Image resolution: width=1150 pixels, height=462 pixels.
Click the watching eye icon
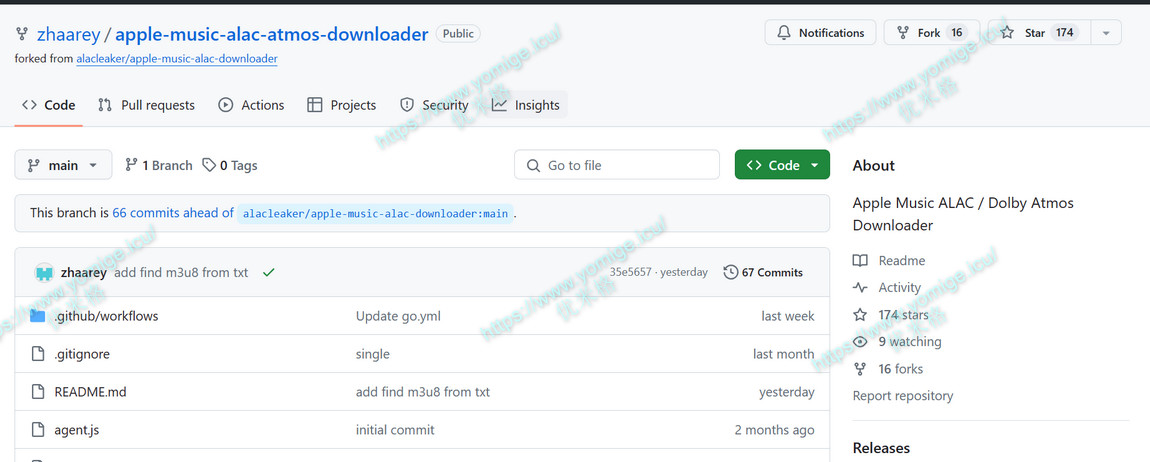pos(860,342)
